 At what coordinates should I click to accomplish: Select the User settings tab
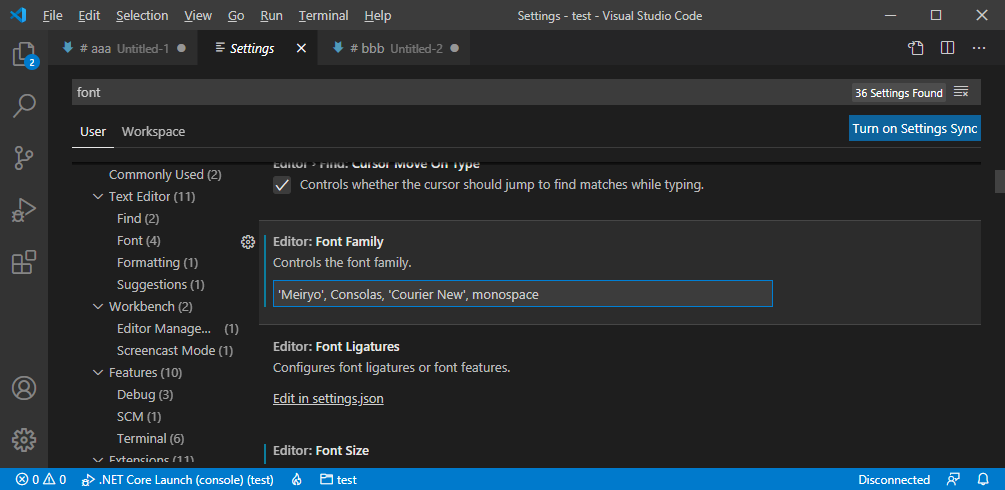93,131
